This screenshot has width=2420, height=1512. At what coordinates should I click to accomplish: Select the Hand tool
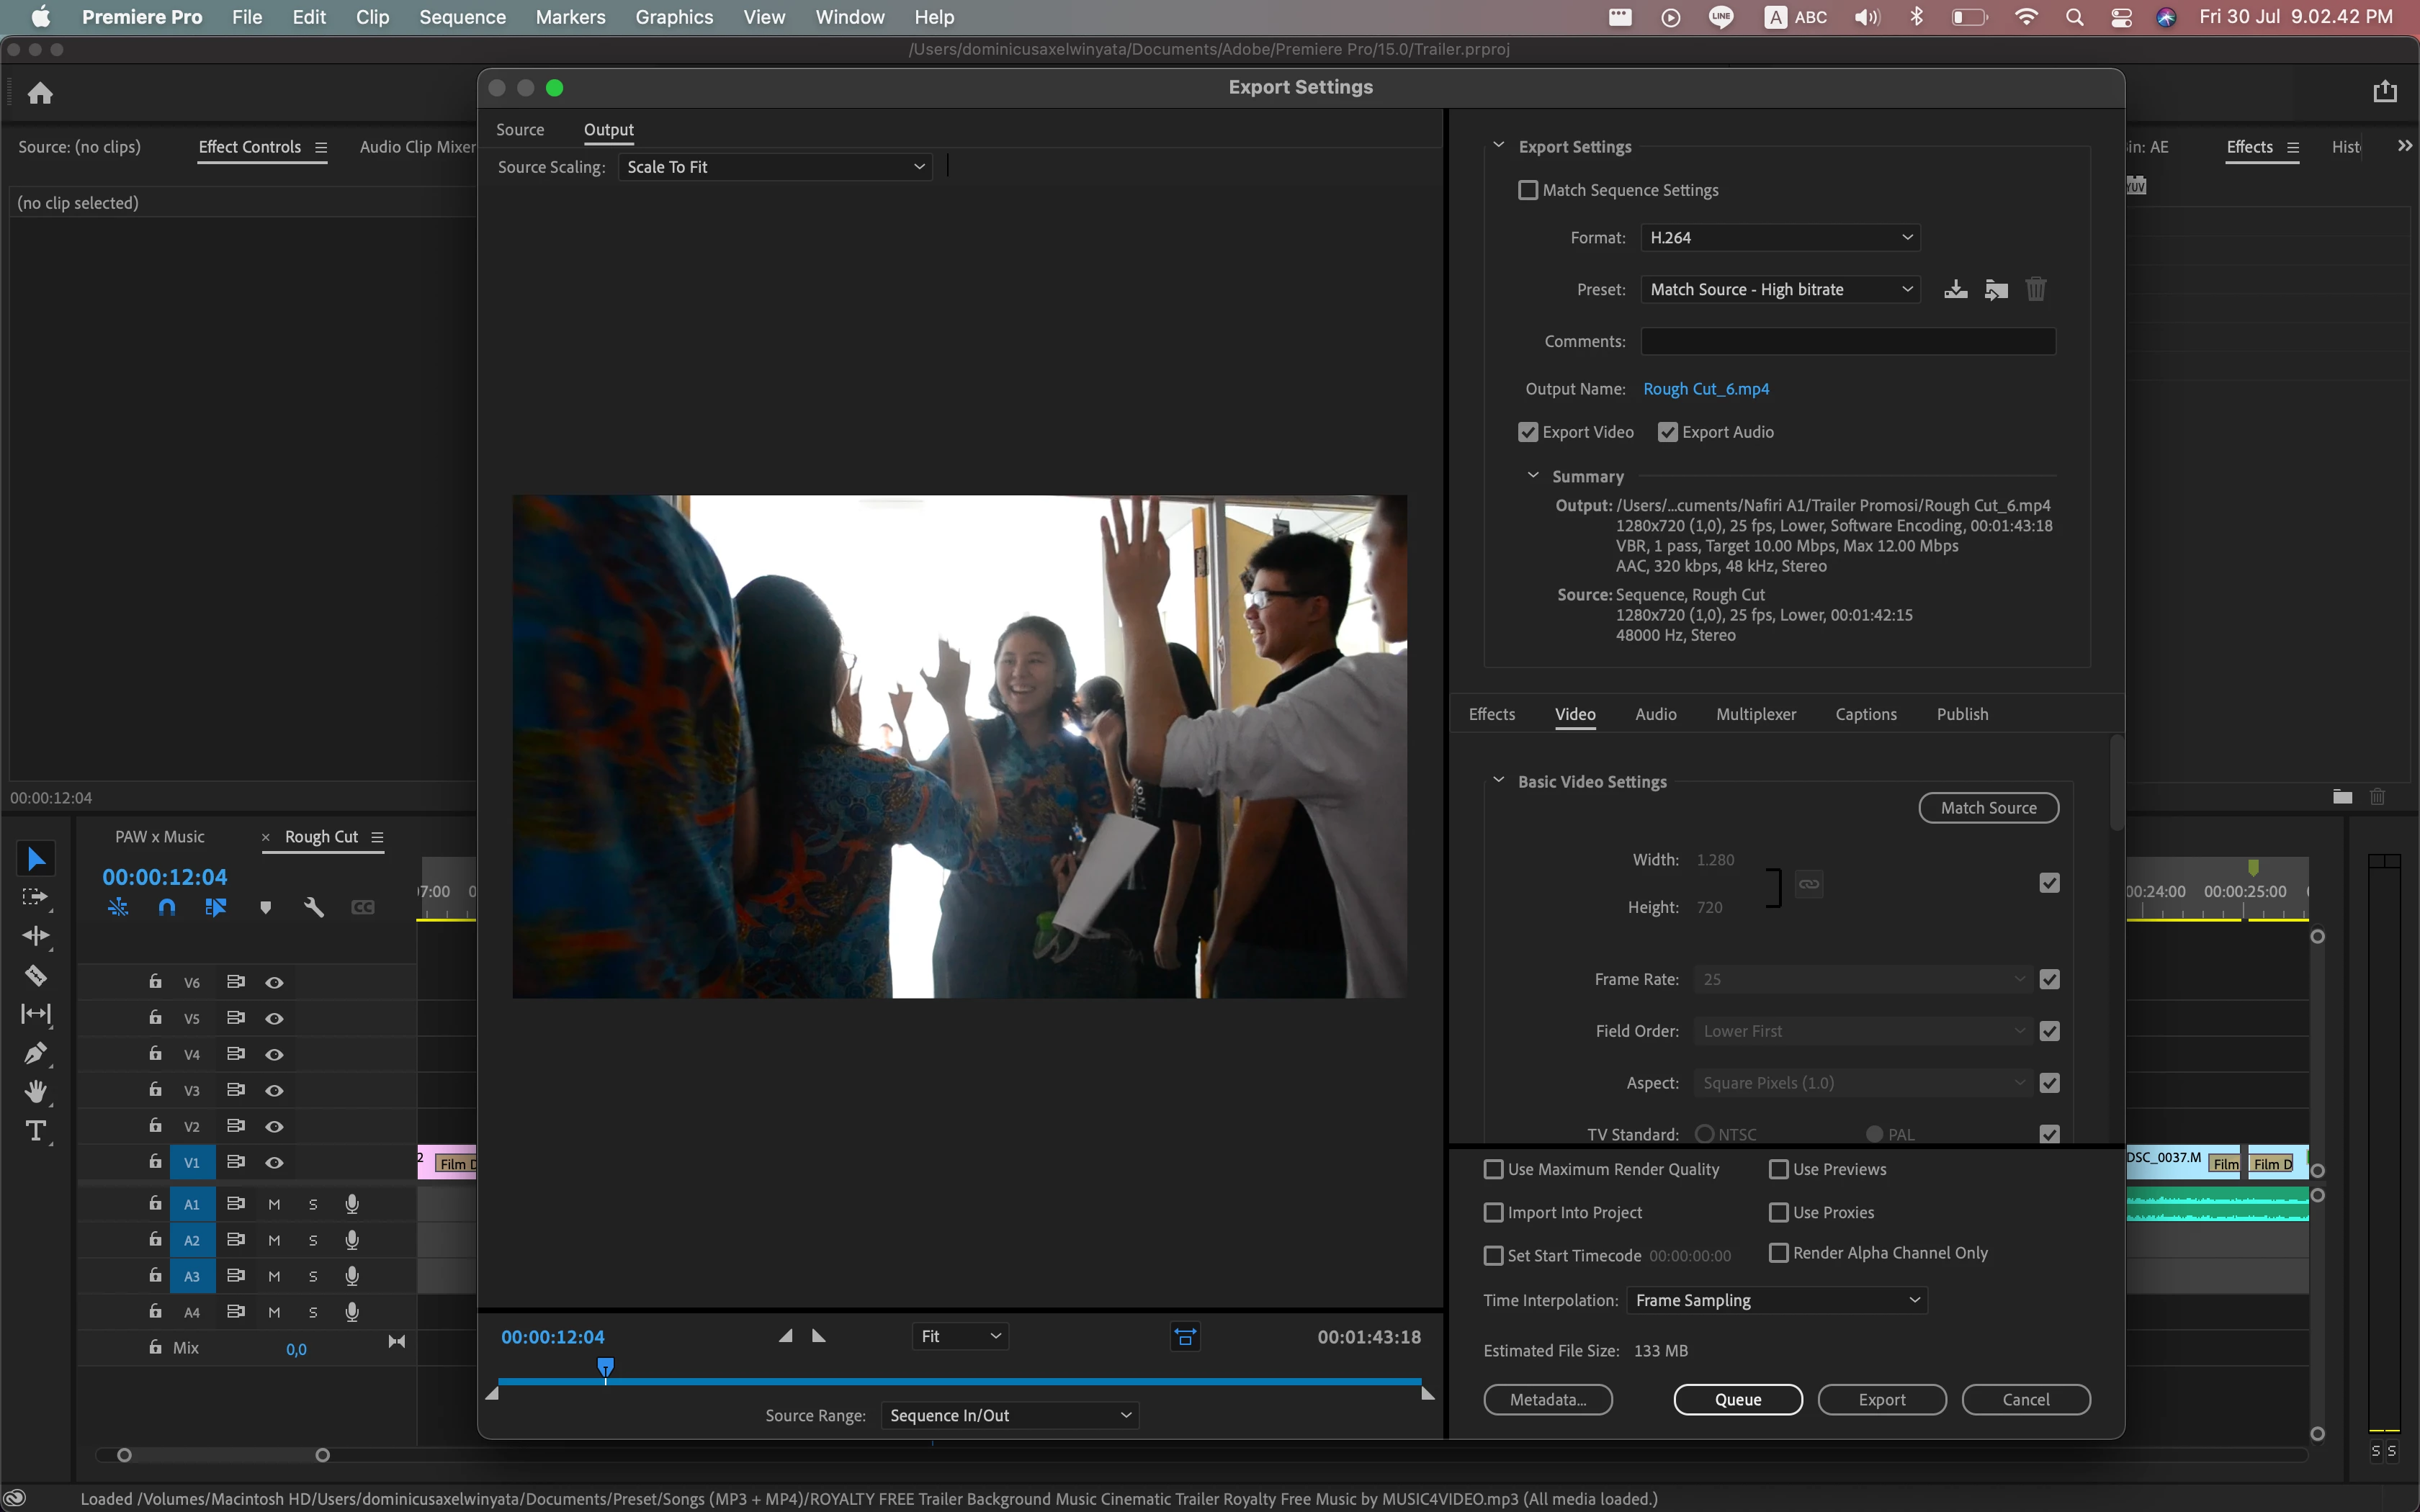click(x=36, y=1092)
